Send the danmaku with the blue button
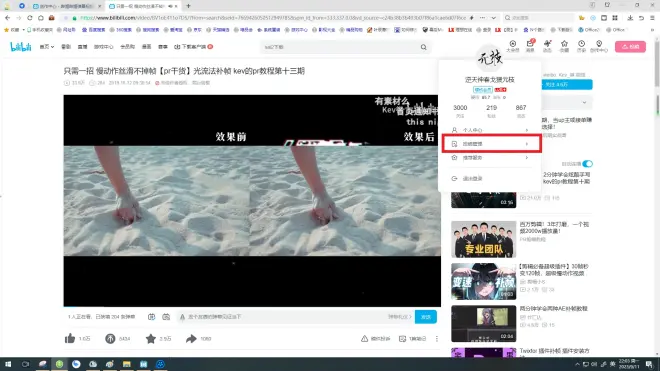Screen dimensions: 660x371 426,317
